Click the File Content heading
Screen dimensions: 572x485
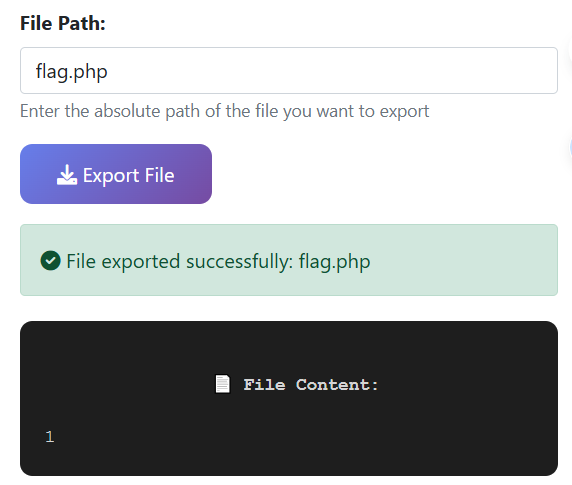[311, 385]
